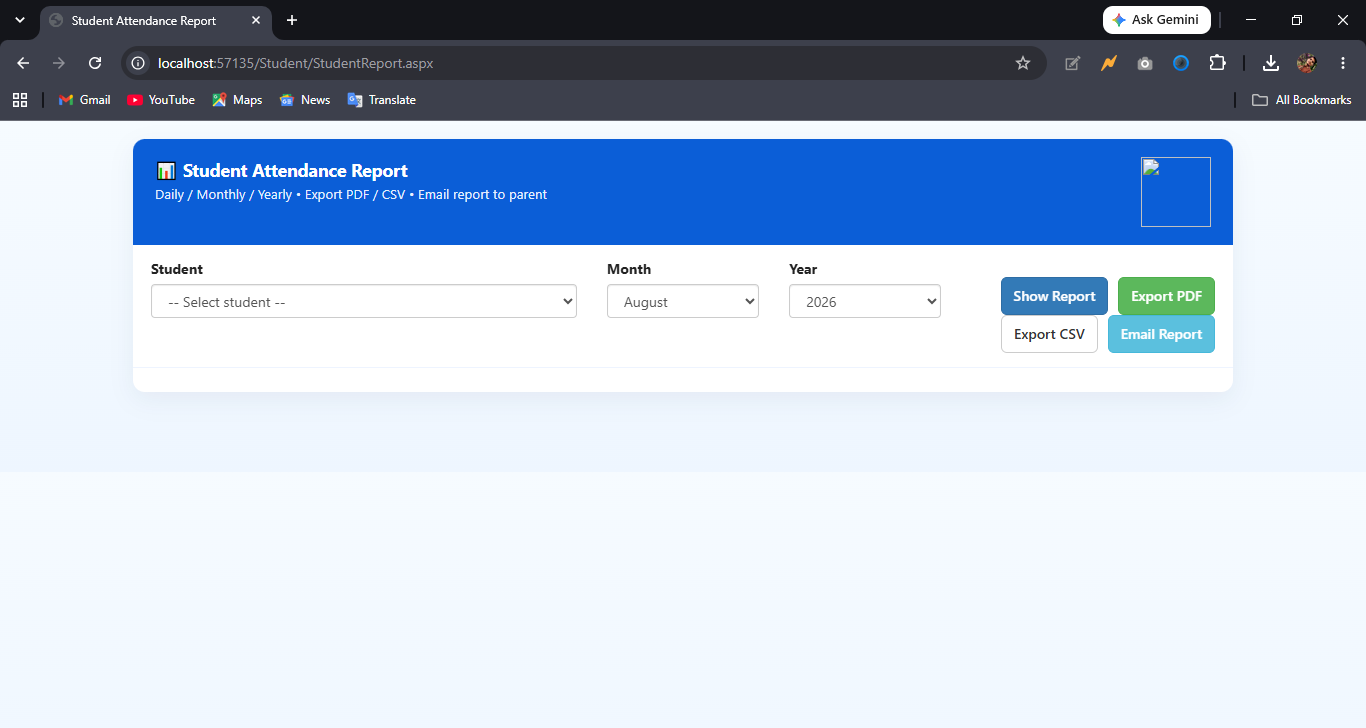Select the Student Attendance Report tab
This screenshot has height=728, width=1366.
click(155, 20)
